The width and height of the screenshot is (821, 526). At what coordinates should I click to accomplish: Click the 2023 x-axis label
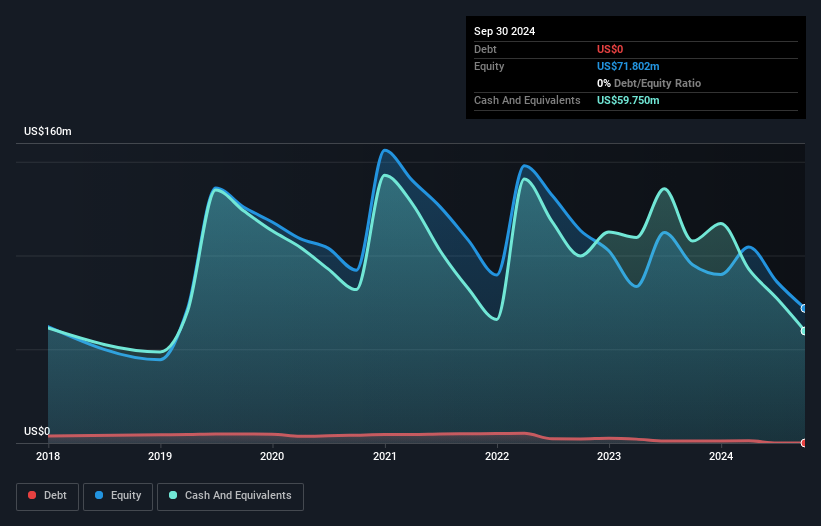[x=609, y=456]
